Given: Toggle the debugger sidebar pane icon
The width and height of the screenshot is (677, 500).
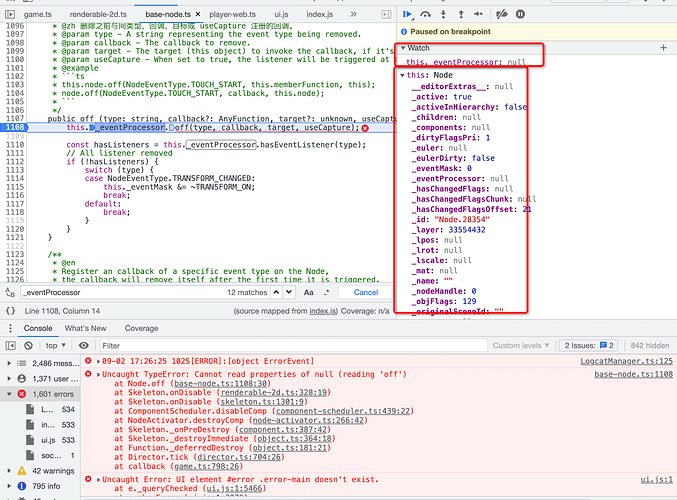Looking at the screenshot, I should click(x=386, y=14).
